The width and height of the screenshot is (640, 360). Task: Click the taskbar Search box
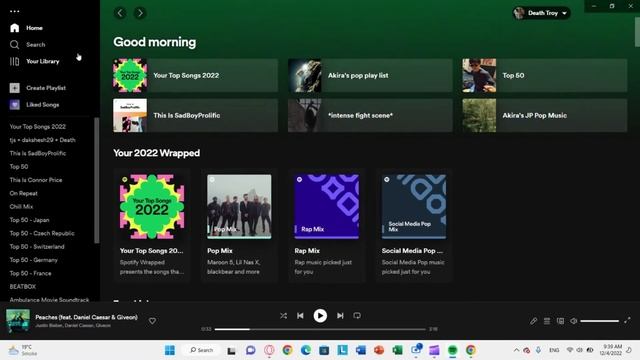(x=202, y=350)
